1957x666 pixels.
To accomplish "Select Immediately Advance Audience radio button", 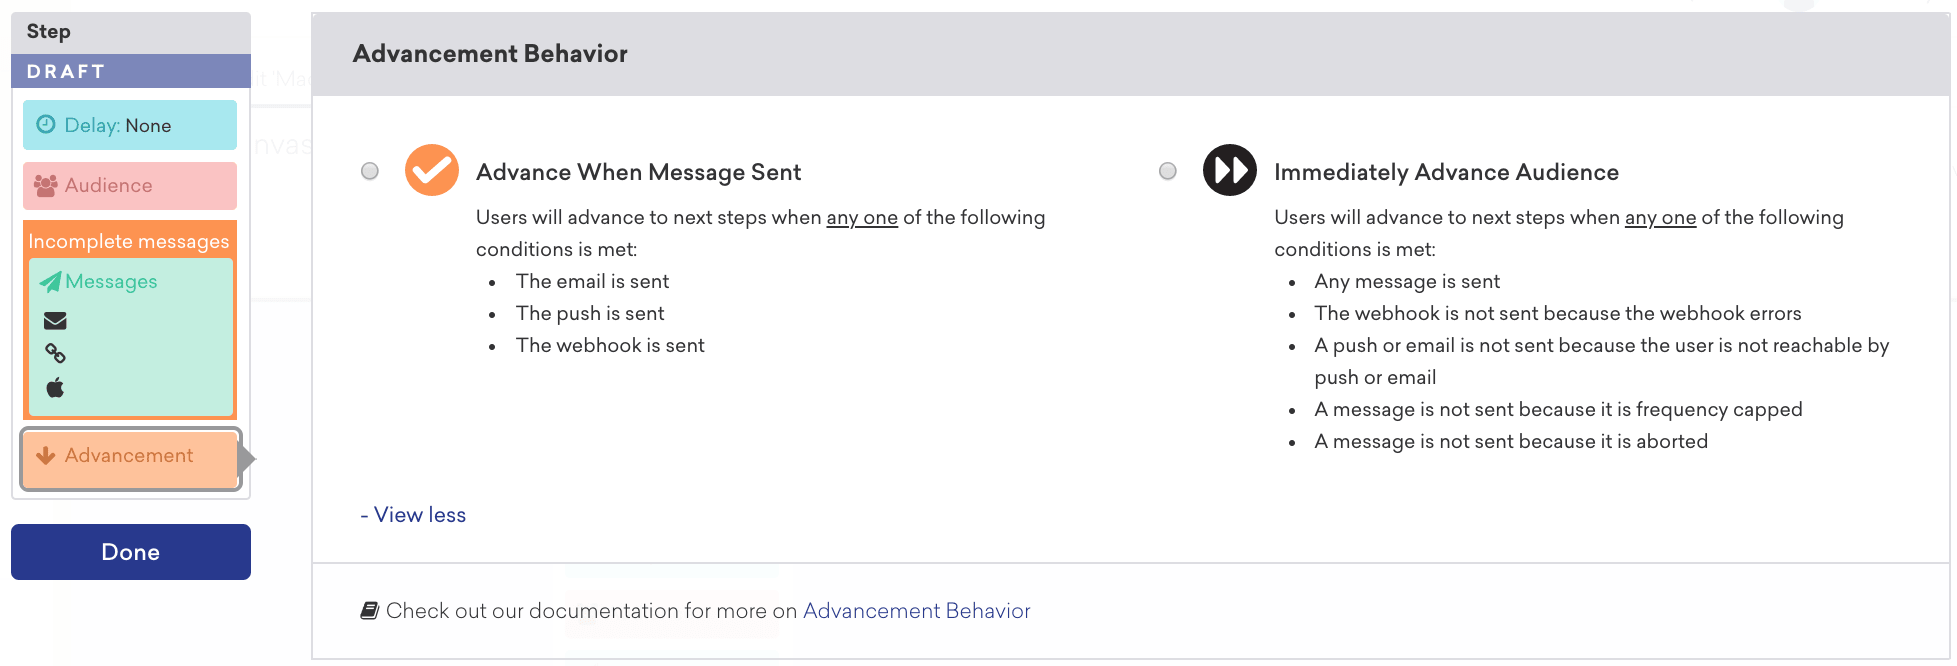I will coord(1167,171).
